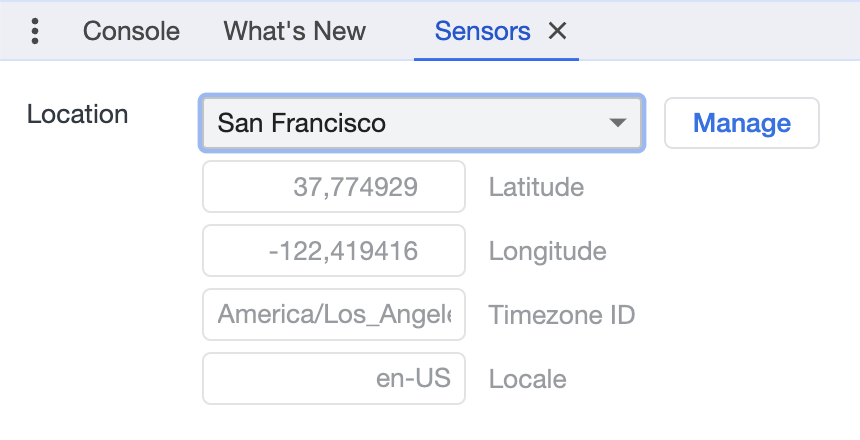This screenshot has height=440, width=860.
Task: Open the three-dot DevTools drawer menu
Action: click(36, 31)
